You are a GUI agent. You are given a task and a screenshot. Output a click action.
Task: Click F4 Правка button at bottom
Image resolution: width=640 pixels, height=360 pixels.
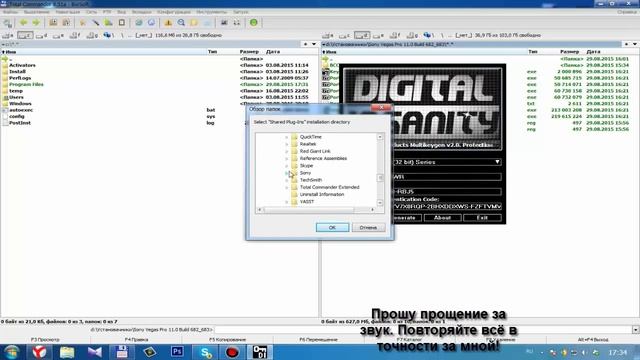tap(136, 340)
